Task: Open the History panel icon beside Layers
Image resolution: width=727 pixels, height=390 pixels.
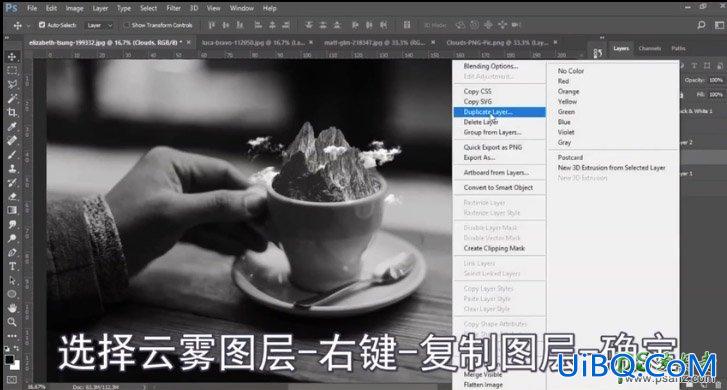Action: tap(598, 53)
